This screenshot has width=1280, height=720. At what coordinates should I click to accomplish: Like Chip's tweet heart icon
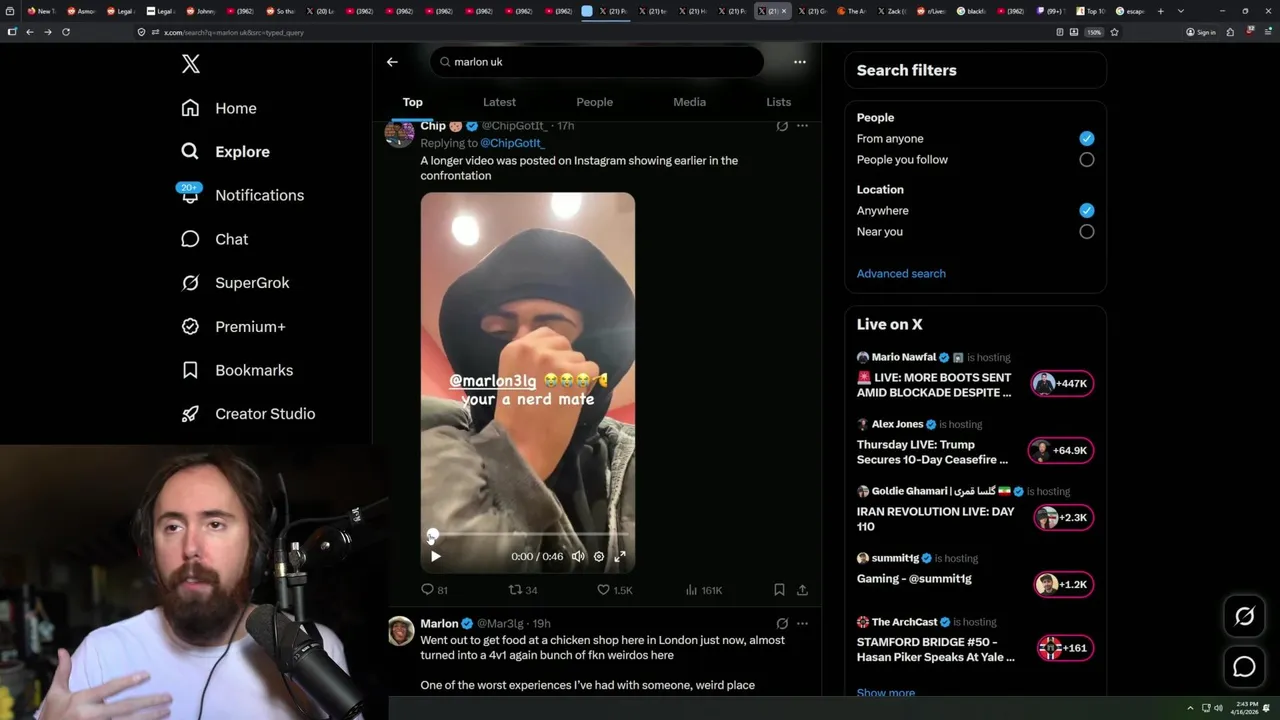pos(603,590)
